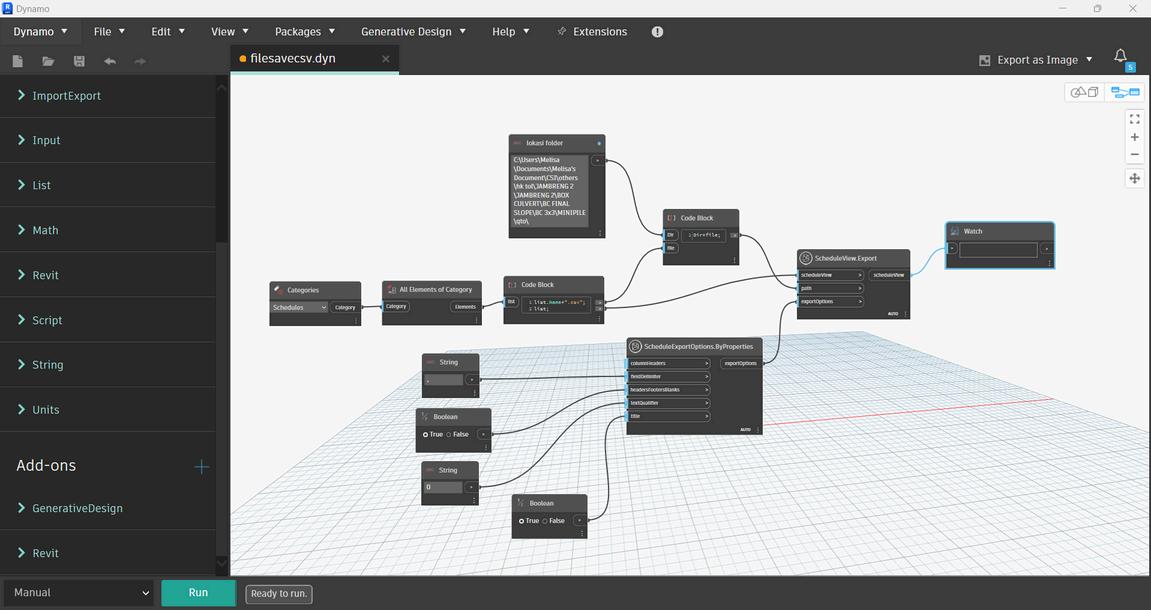The height and width of the screenshot is (610, 1151).
Task: Click the Add-ons heading
Action: pos(46,465)
